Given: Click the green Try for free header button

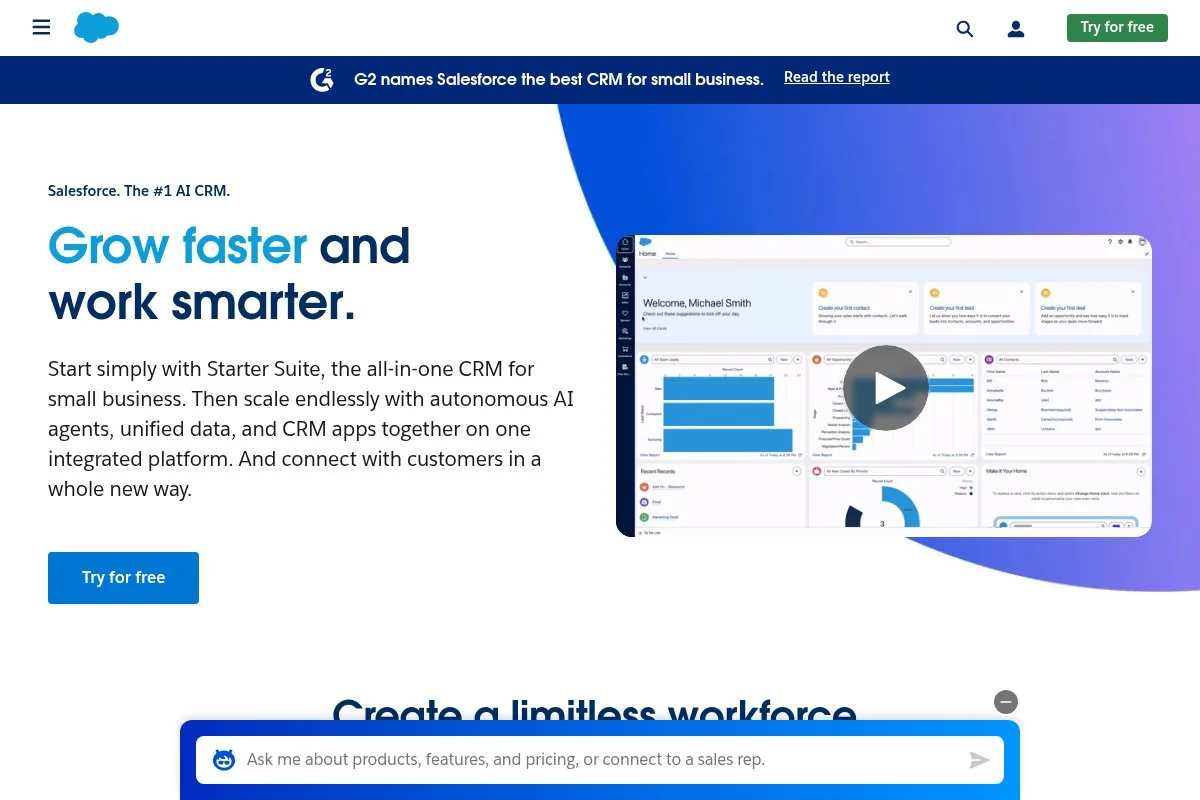Looking at the screenshot, I should pyautogui.click(x=1117, y=28).
